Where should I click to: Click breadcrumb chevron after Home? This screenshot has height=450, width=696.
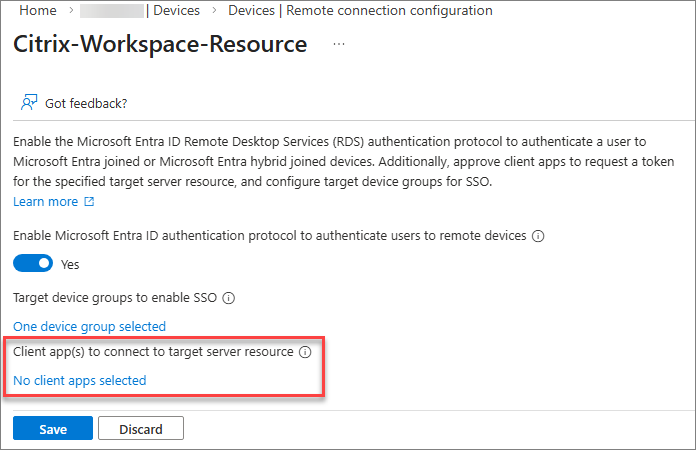coord(70,11)
